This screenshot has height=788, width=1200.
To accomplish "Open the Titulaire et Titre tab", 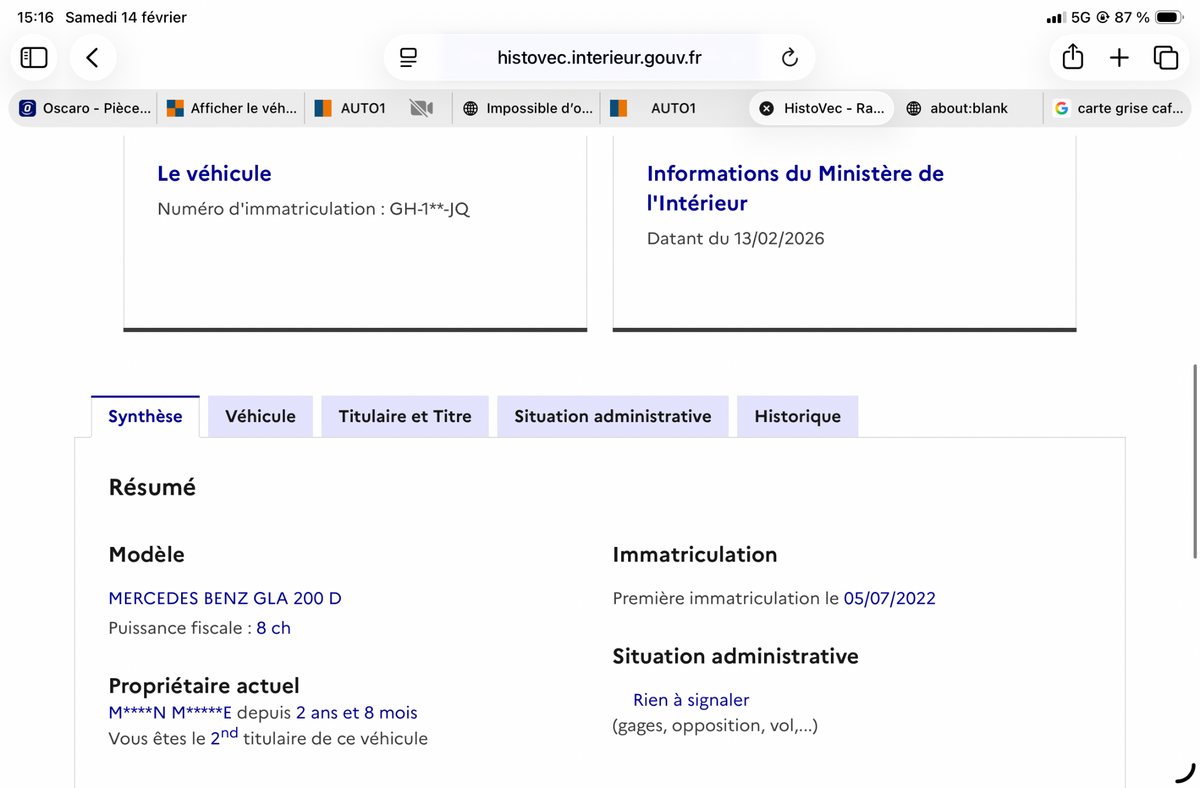I will click(404, 417).
